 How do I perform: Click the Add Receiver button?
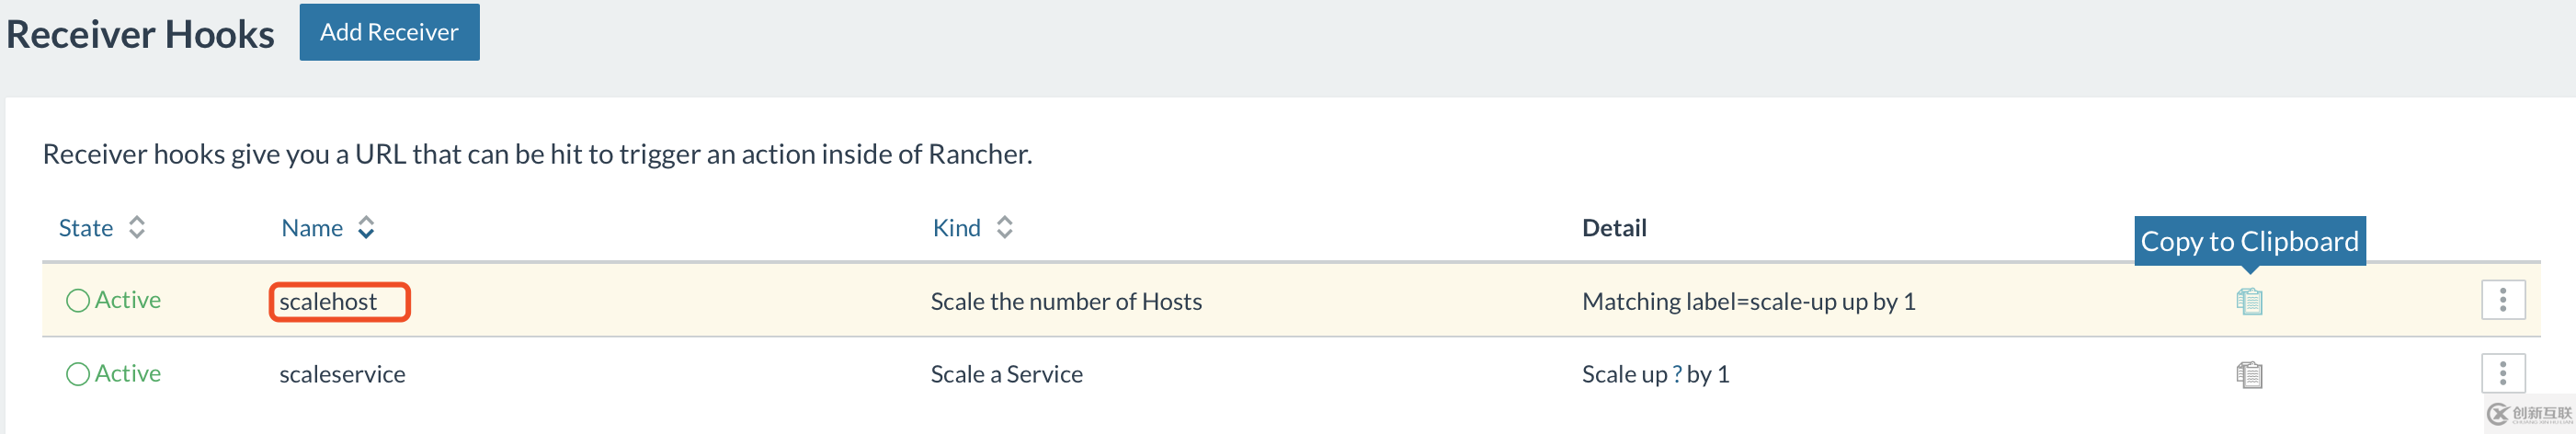pos(389,32)
